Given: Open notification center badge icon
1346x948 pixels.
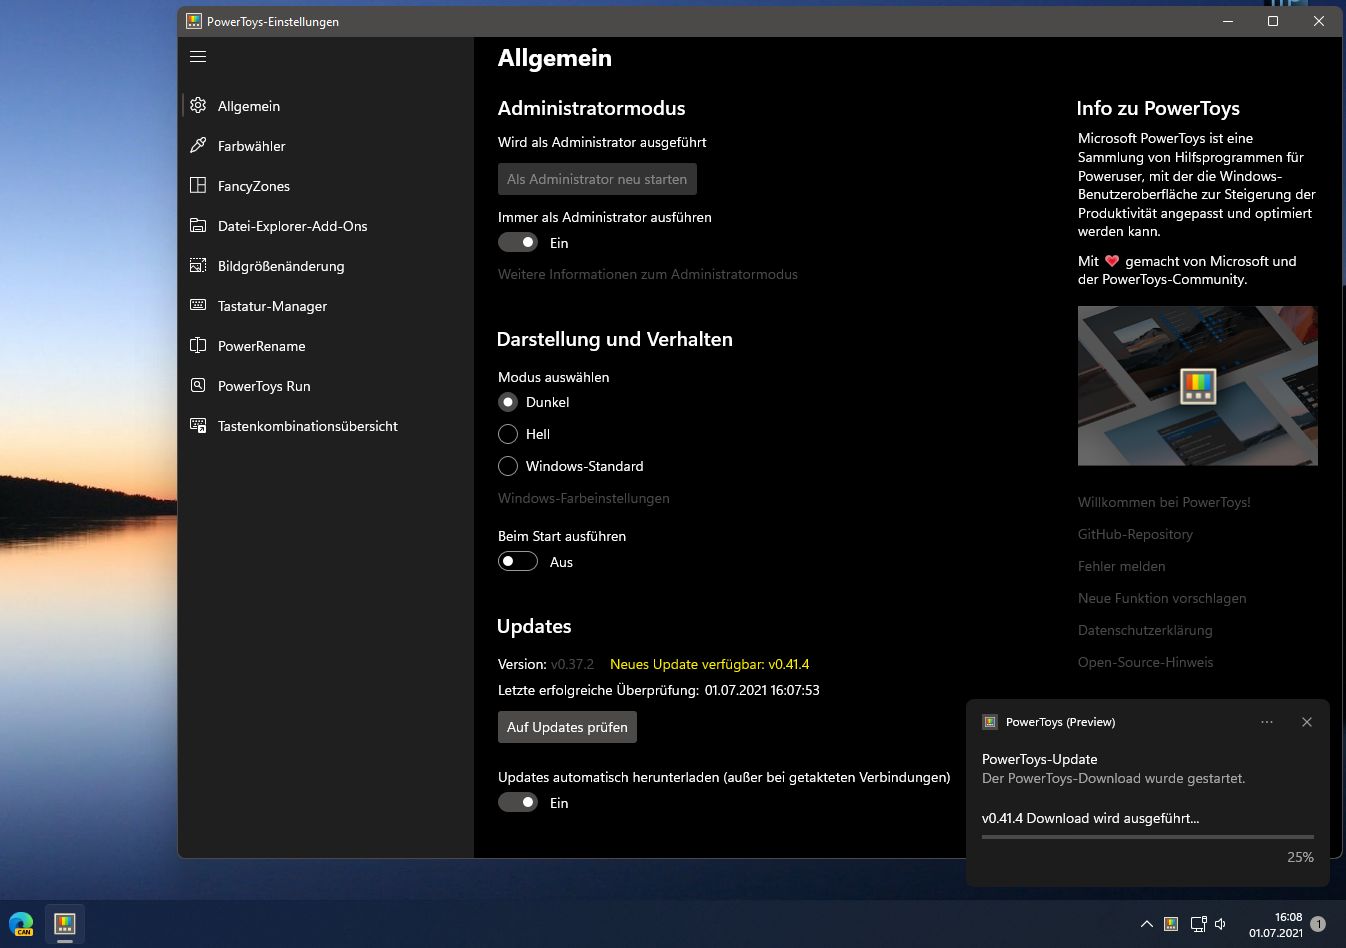Looking at the screenshot, I should click(x=1318, y=924).
